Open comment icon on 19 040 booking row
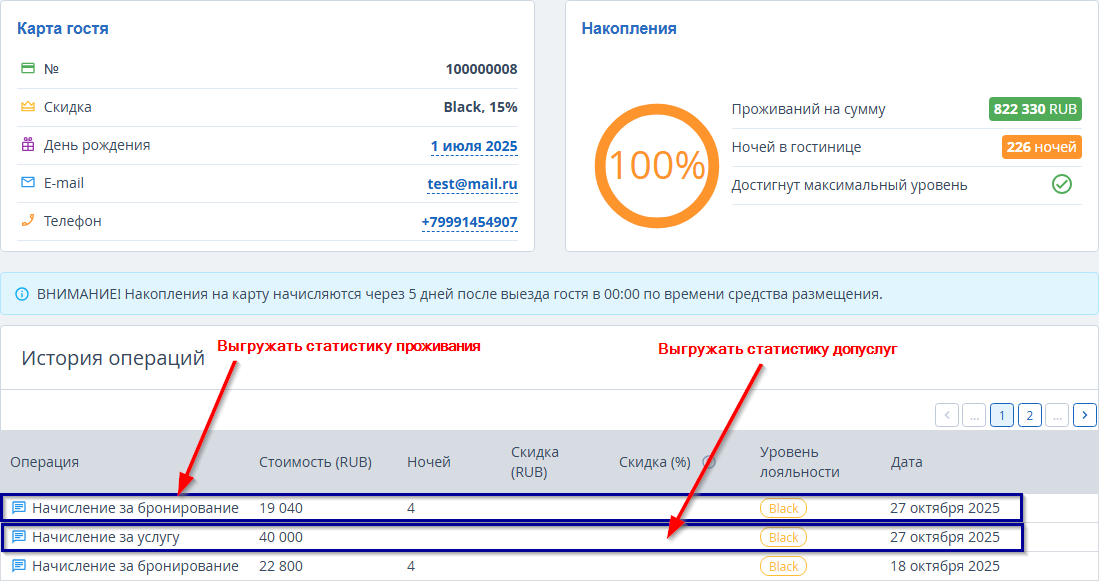The width and height of the screenshot is (1099, 581). click(18, 508)
